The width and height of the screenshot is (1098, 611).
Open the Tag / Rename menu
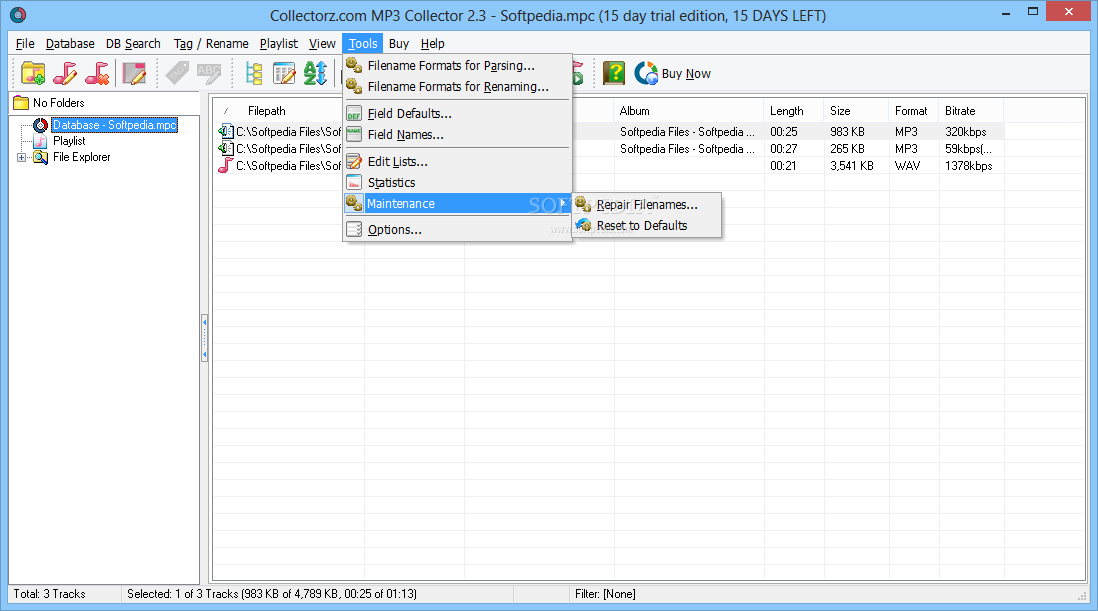coord(211,43)
